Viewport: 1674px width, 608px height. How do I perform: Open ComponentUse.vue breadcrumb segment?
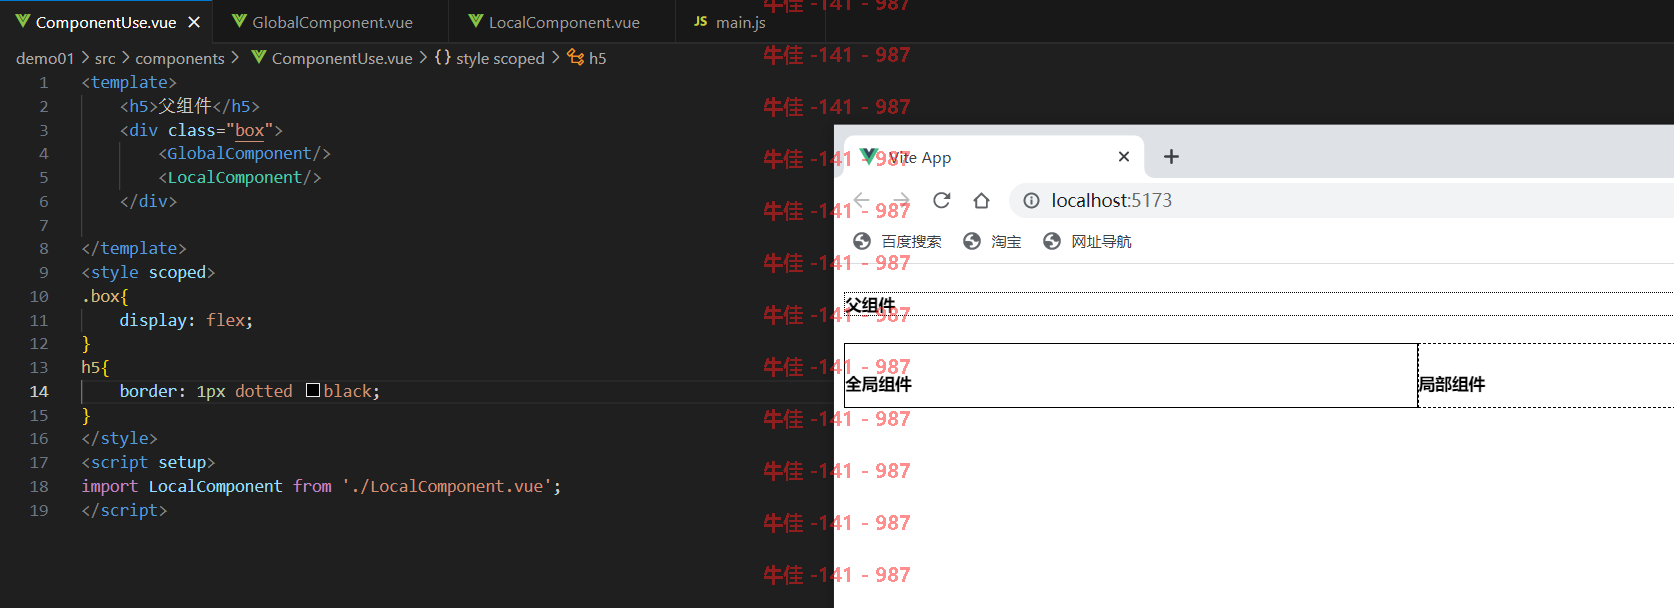coord(342,58)
